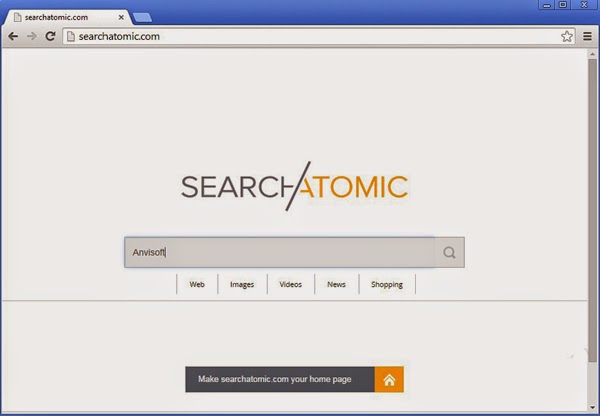
Task: Click the scrollbar down arrow
Action: click(x=592, y=408)
